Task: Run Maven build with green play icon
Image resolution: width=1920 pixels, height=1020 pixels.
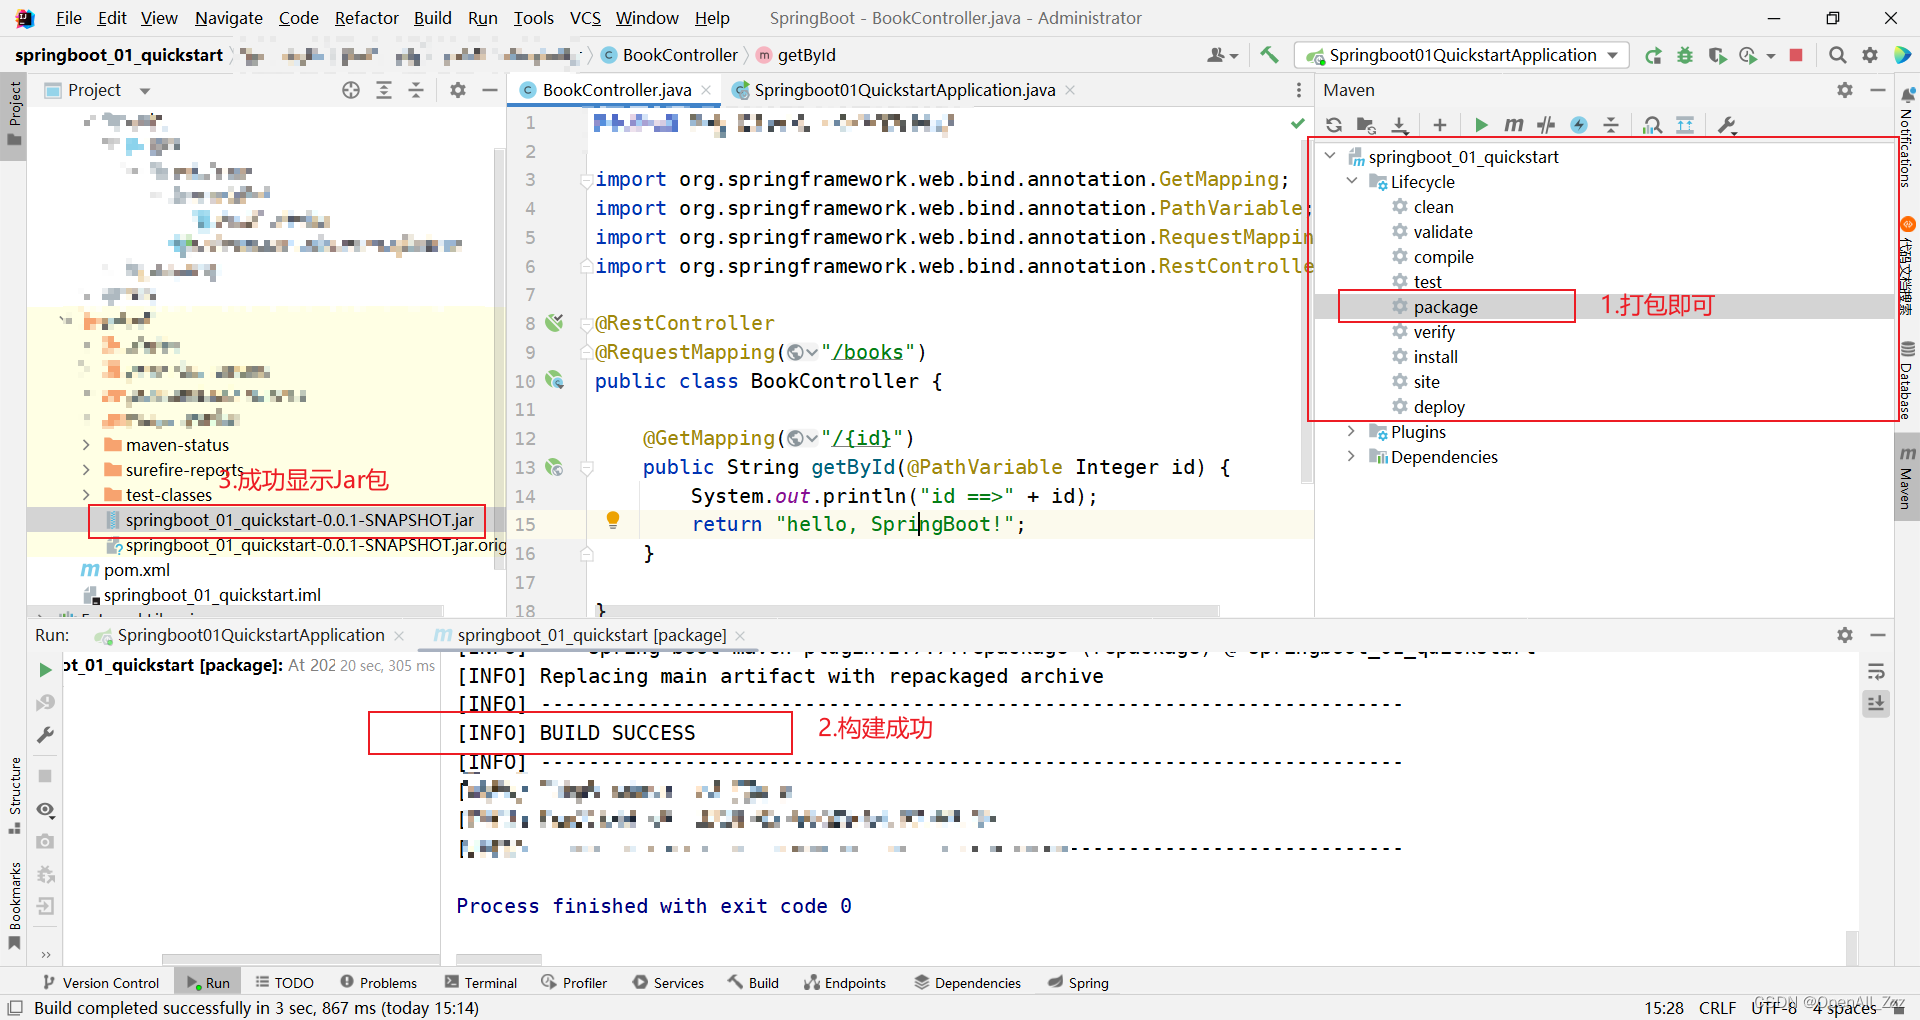Action: [x=1481, y=125]
